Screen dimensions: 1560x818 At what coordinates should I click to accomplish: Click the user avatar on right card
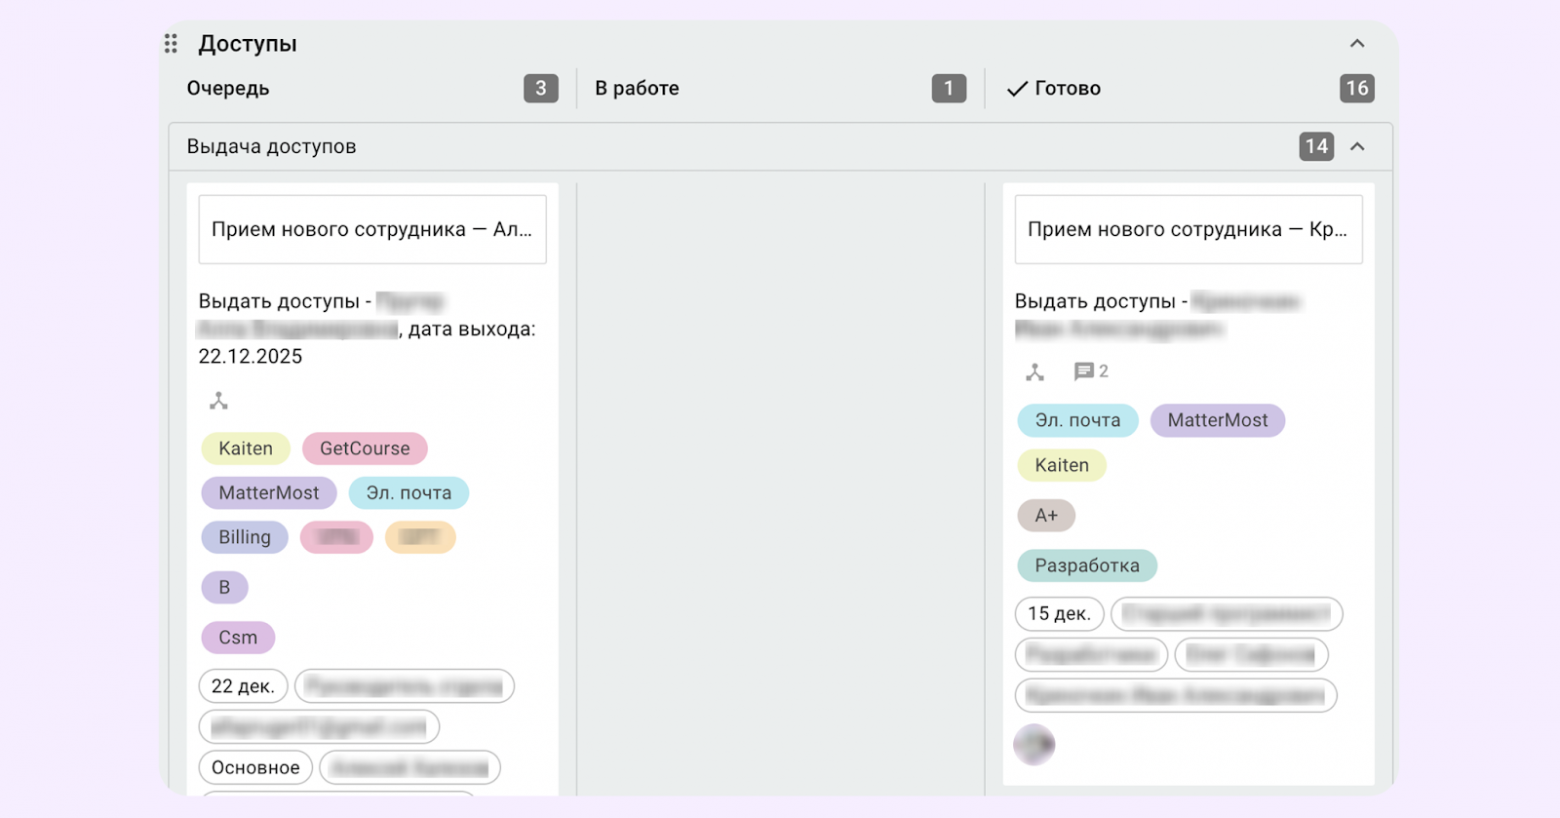coord(1034,745)
